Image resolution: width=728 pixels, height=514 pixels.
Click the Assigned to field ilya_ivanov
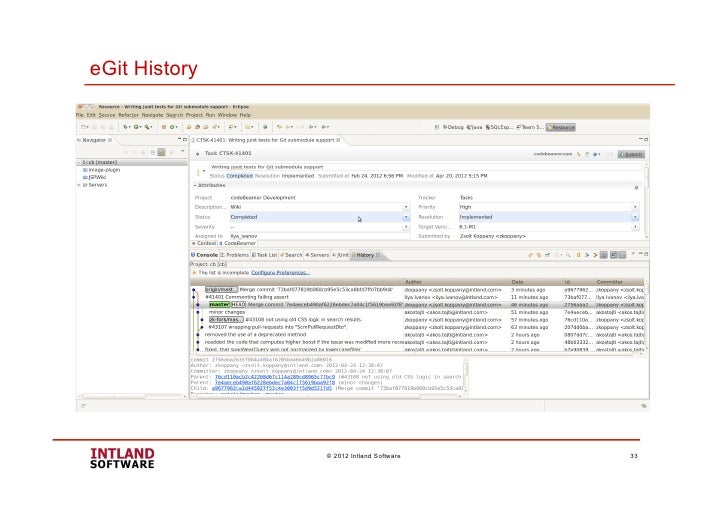coord(319,236)
